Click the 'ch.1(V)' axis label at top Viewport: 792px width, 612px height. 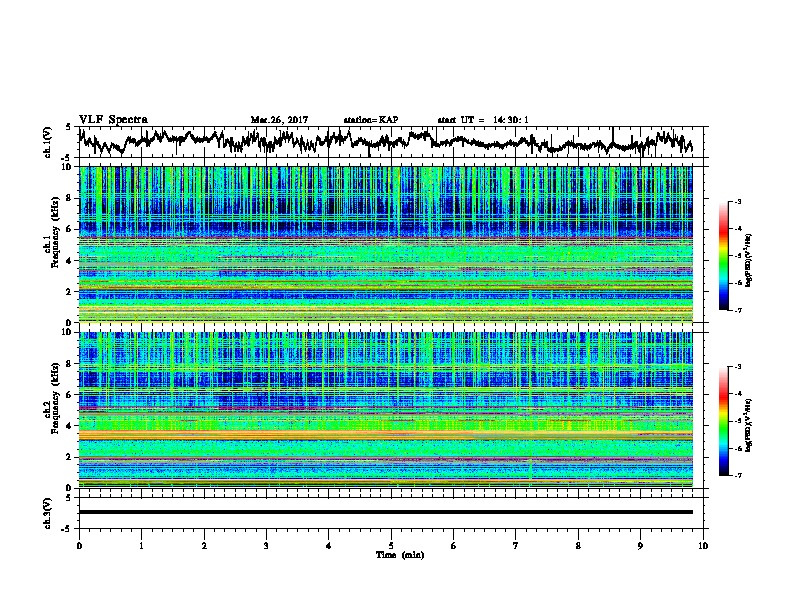[x=48, y=142]
